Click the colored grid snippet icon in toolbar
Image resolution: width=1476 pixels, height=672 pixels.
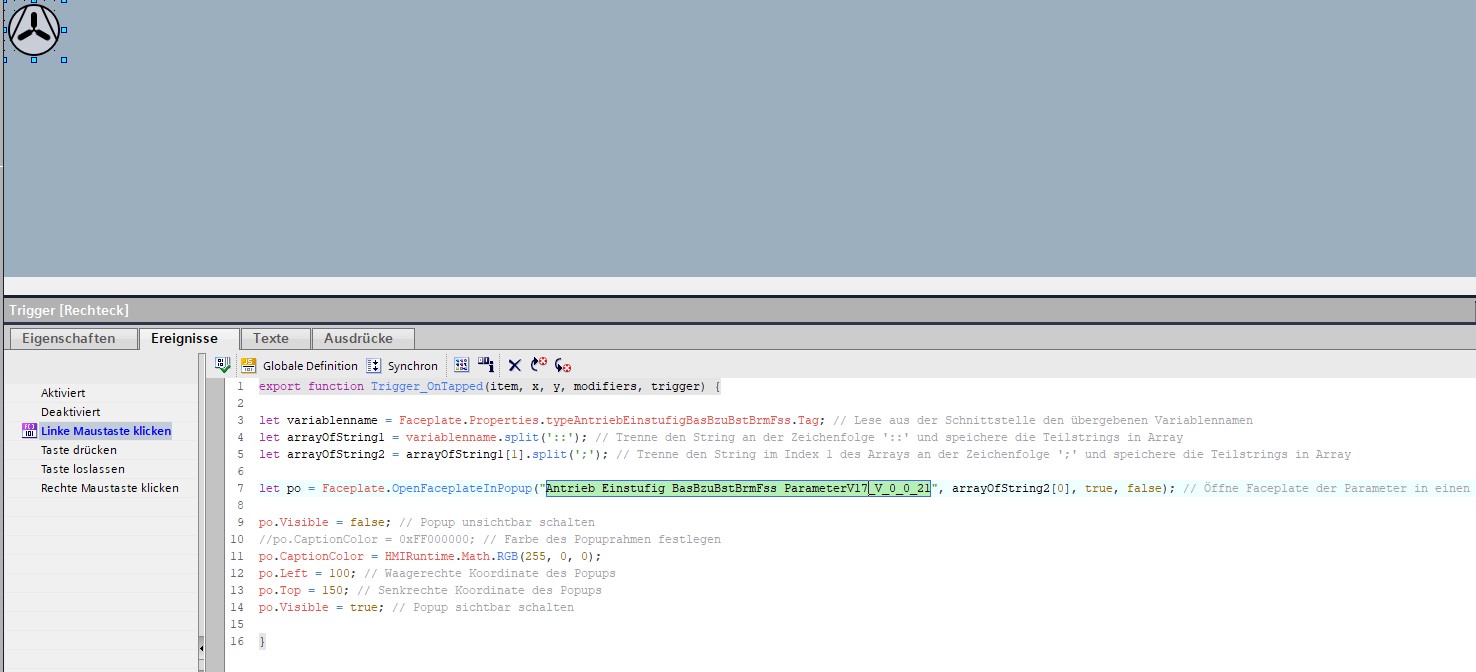coord(462,366)
